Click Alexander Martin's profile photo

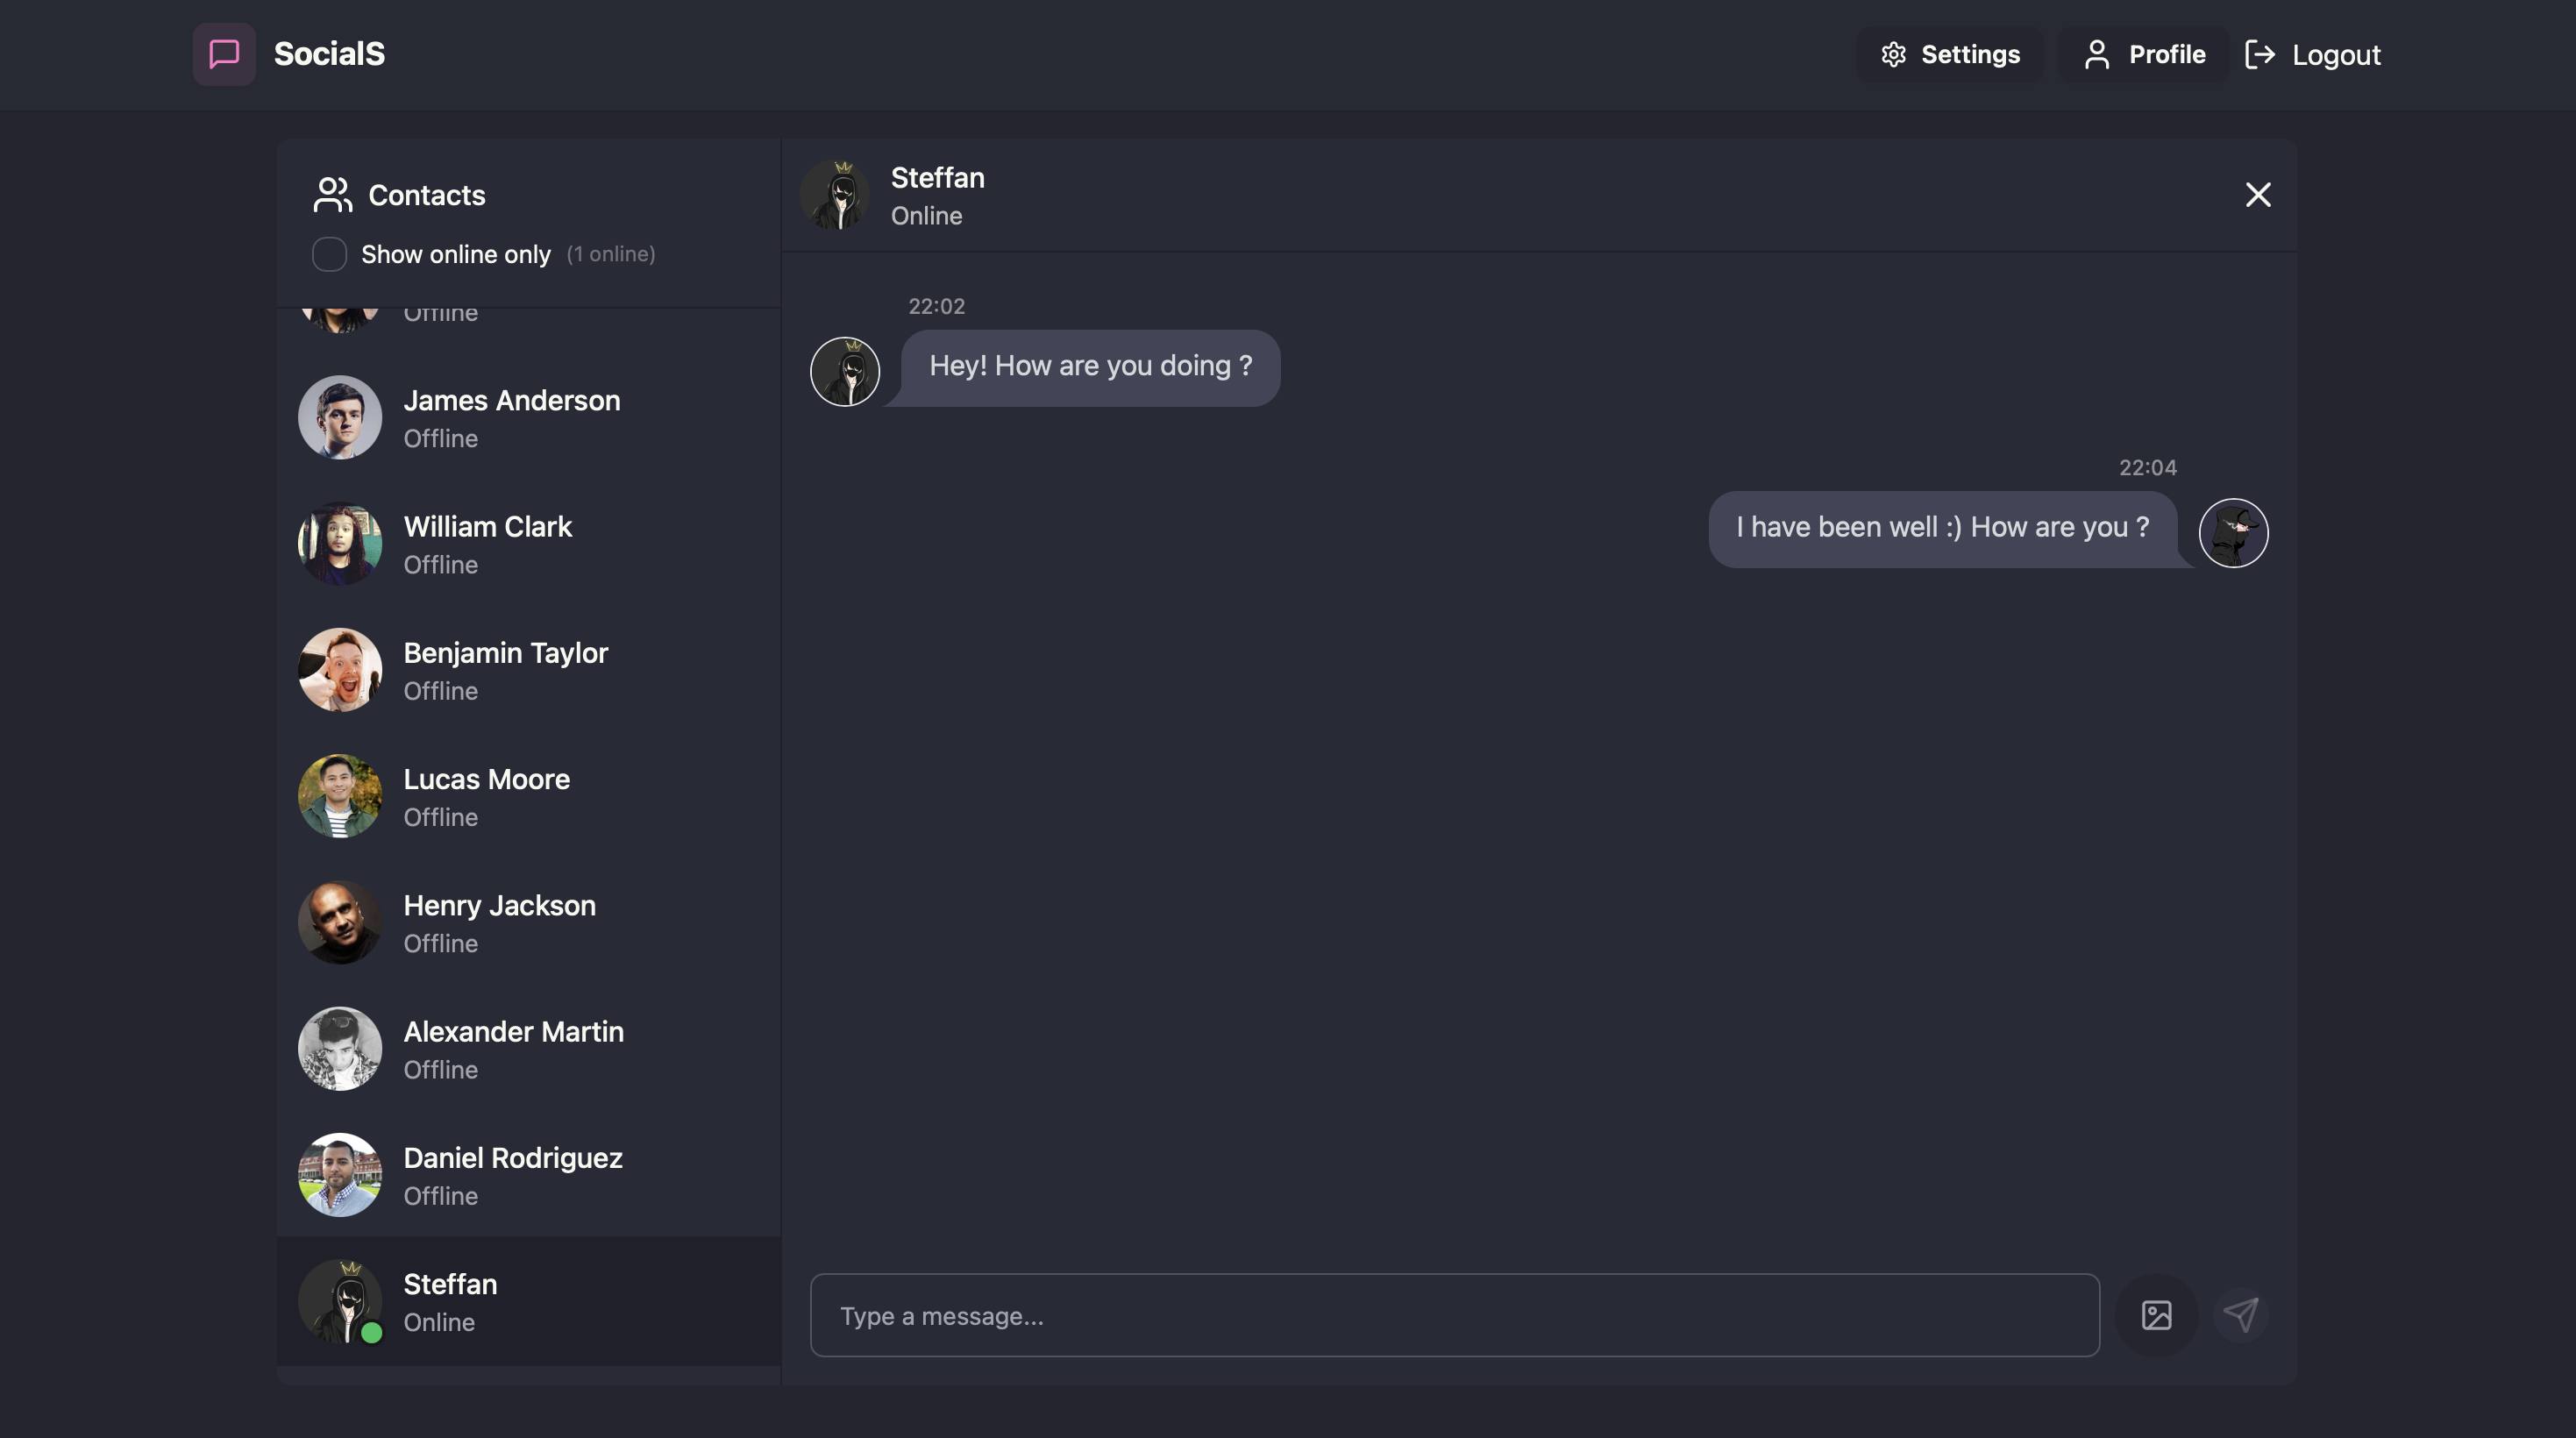340,1049
